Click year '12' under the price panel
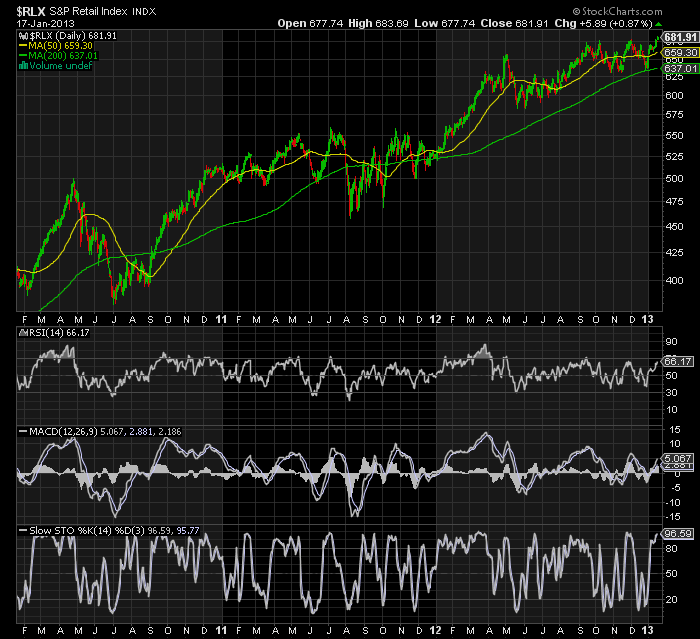This screenshot has height=639, width=700. click(435, 320)
